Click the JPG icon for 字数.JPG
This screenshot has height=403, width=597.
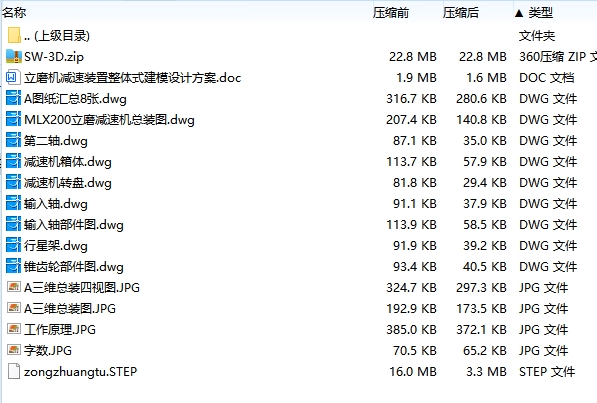pos(13,350)
